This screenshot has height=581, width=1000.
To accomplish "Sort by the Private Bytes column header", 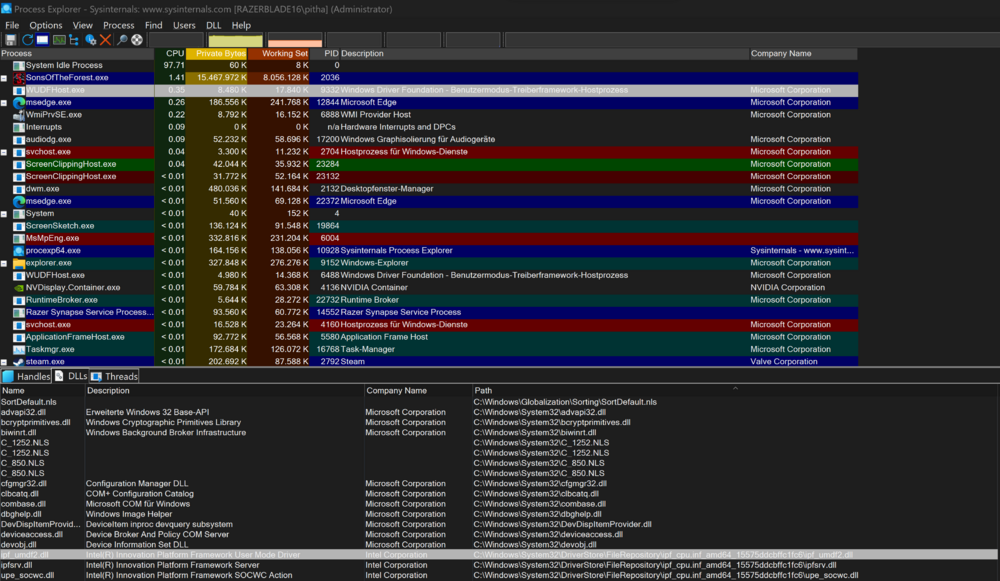I will tap(220, 53).
